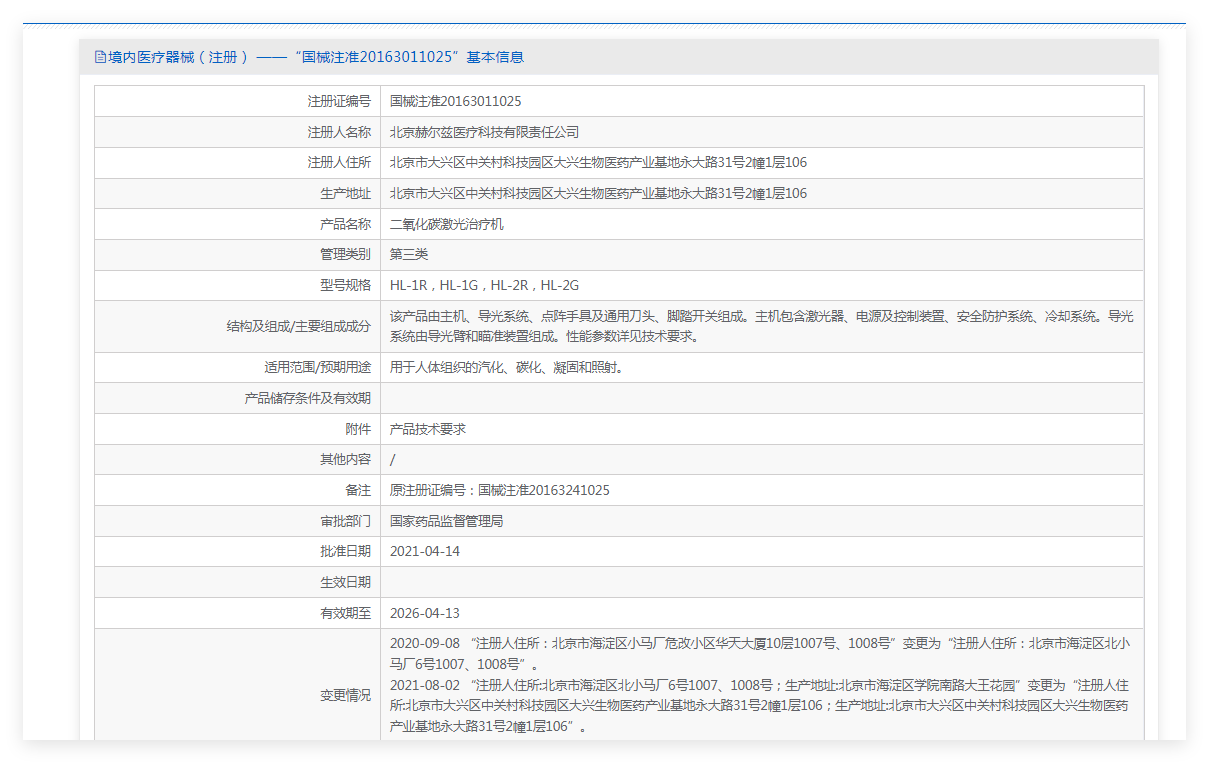This screenshot has height=763, width=1209.
Task: Click the 备注 original registration number text
Action: click(499, 490)
